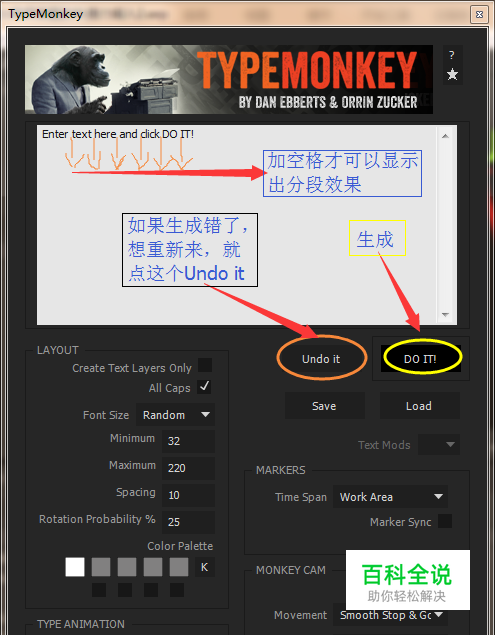Screen dimensions: 495x635
Task: Close the TypeMonkey window
Action: tap(479, 15)
